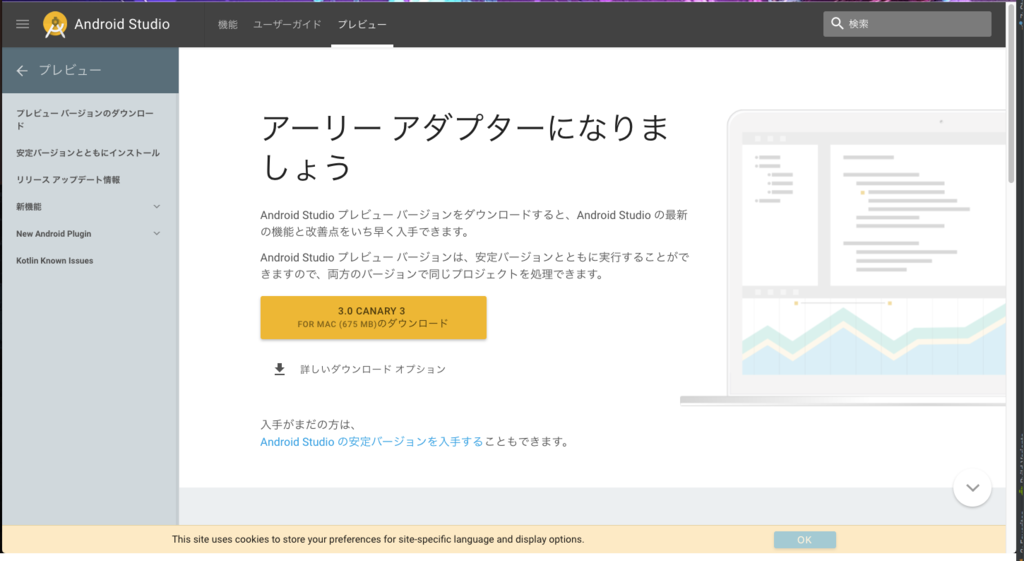Viewport: 1024px width, 561px height.
Task: Open the ユーザーガイド tab
Action: point(287,24)
